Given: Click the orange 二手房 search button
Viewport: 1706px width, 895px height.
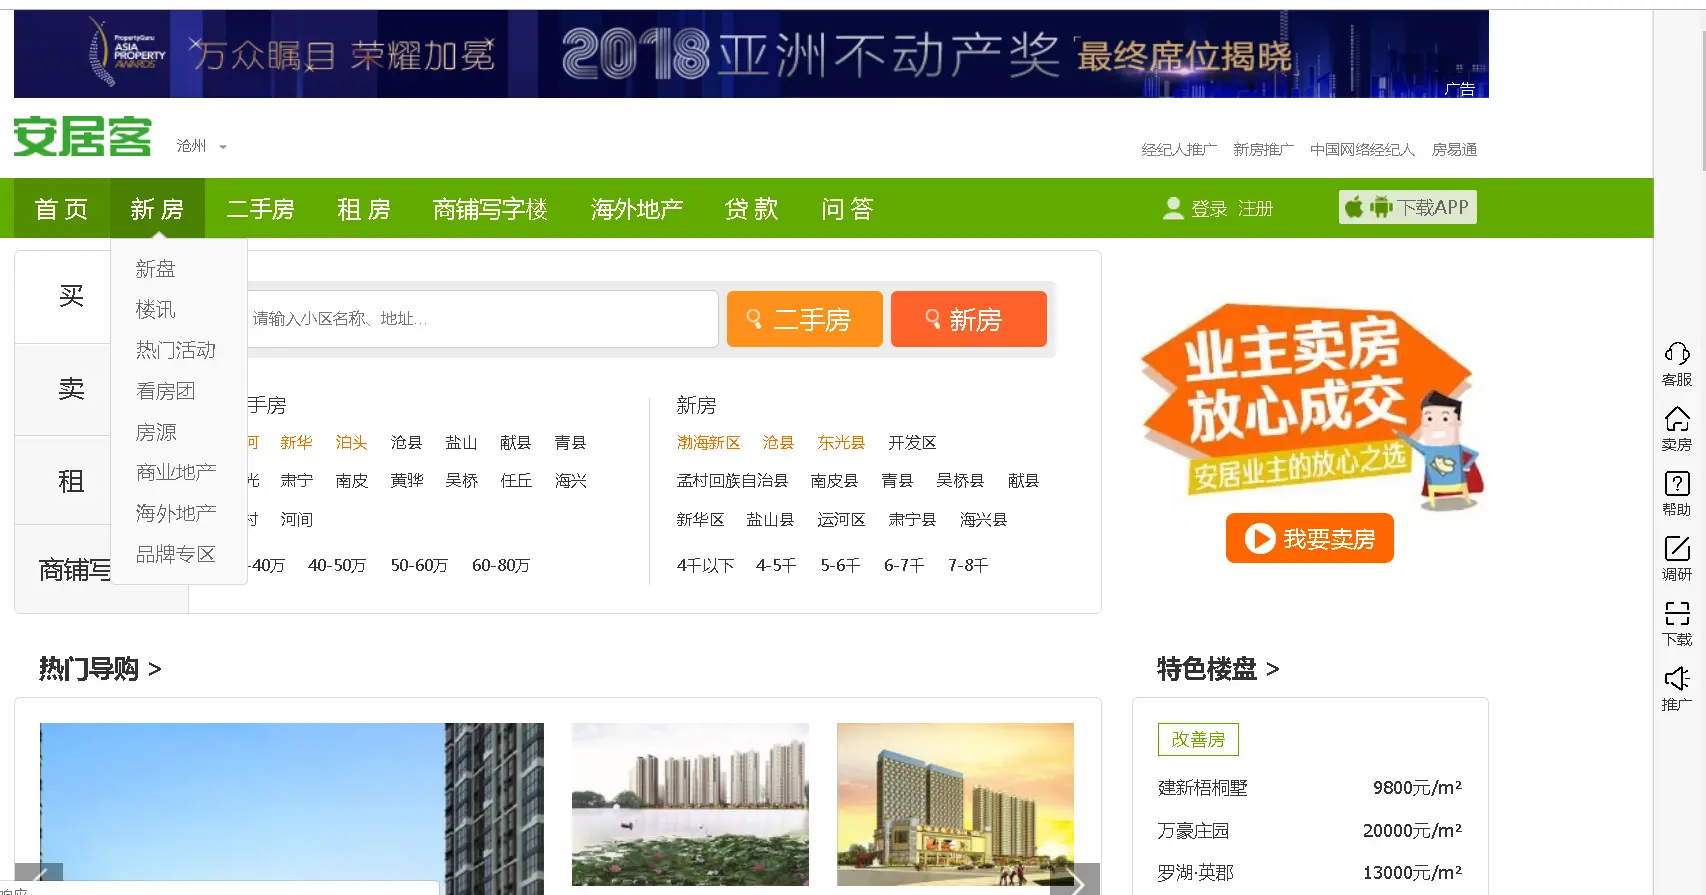Looking at the screenshot, I should 804,319.
